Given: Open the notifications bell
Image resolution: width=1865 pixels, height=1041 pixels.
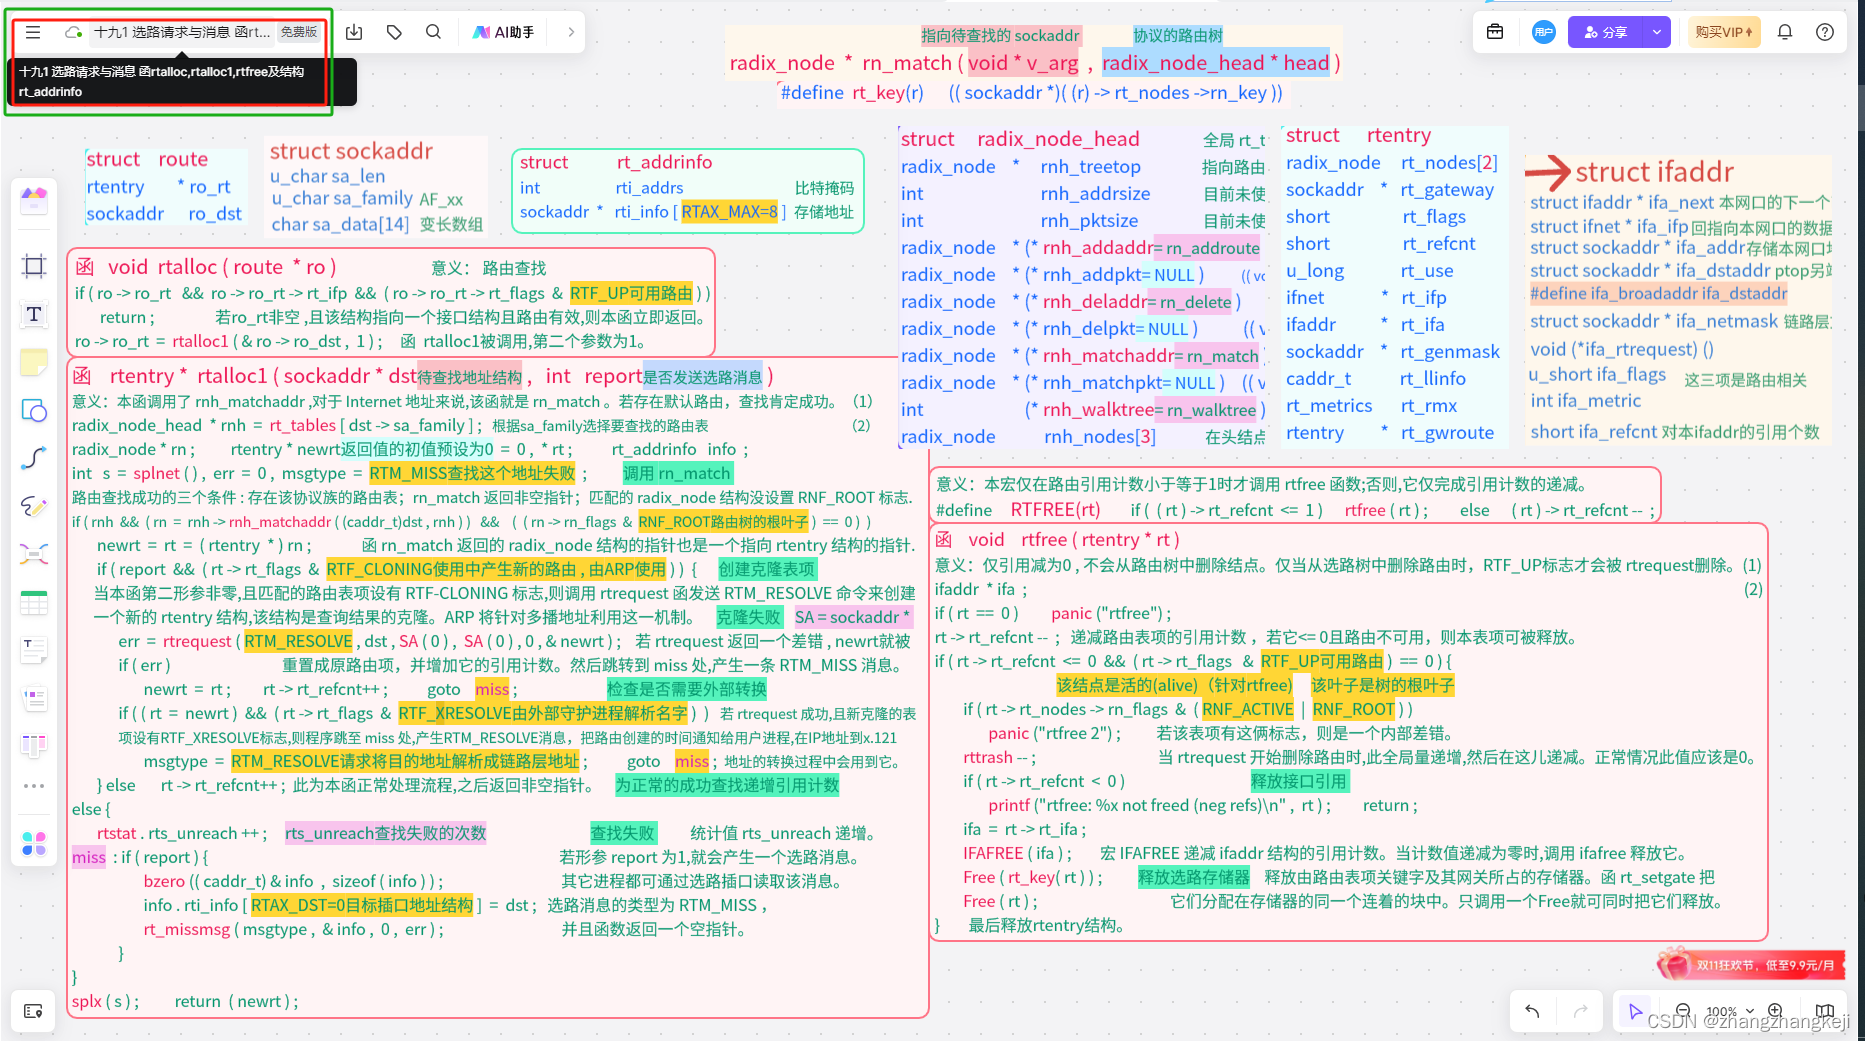Looking at the screenshot, I should (1785, 32).
